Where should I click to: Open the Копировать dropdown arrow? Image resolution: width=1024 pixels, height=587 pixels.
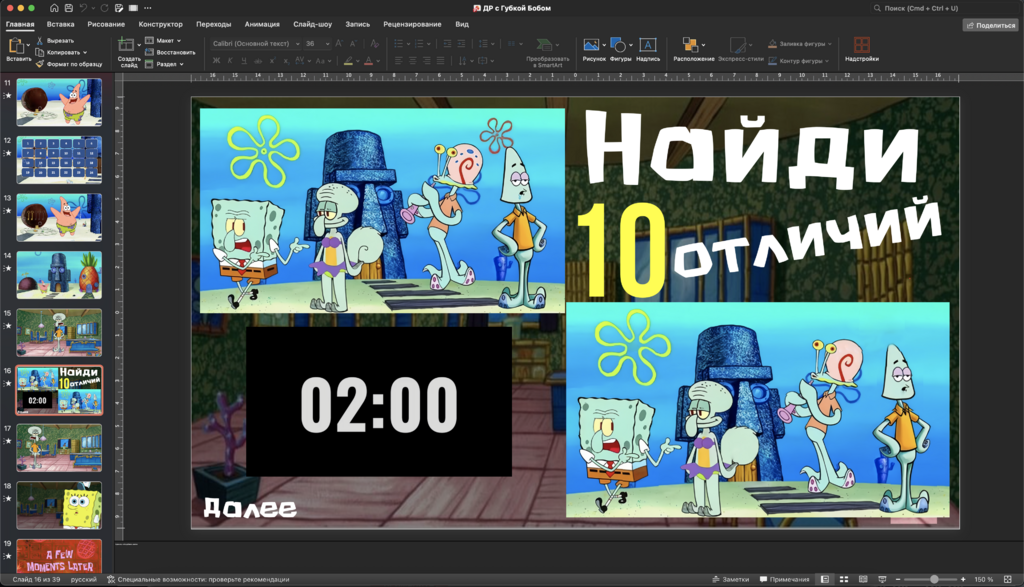point(85,52)
